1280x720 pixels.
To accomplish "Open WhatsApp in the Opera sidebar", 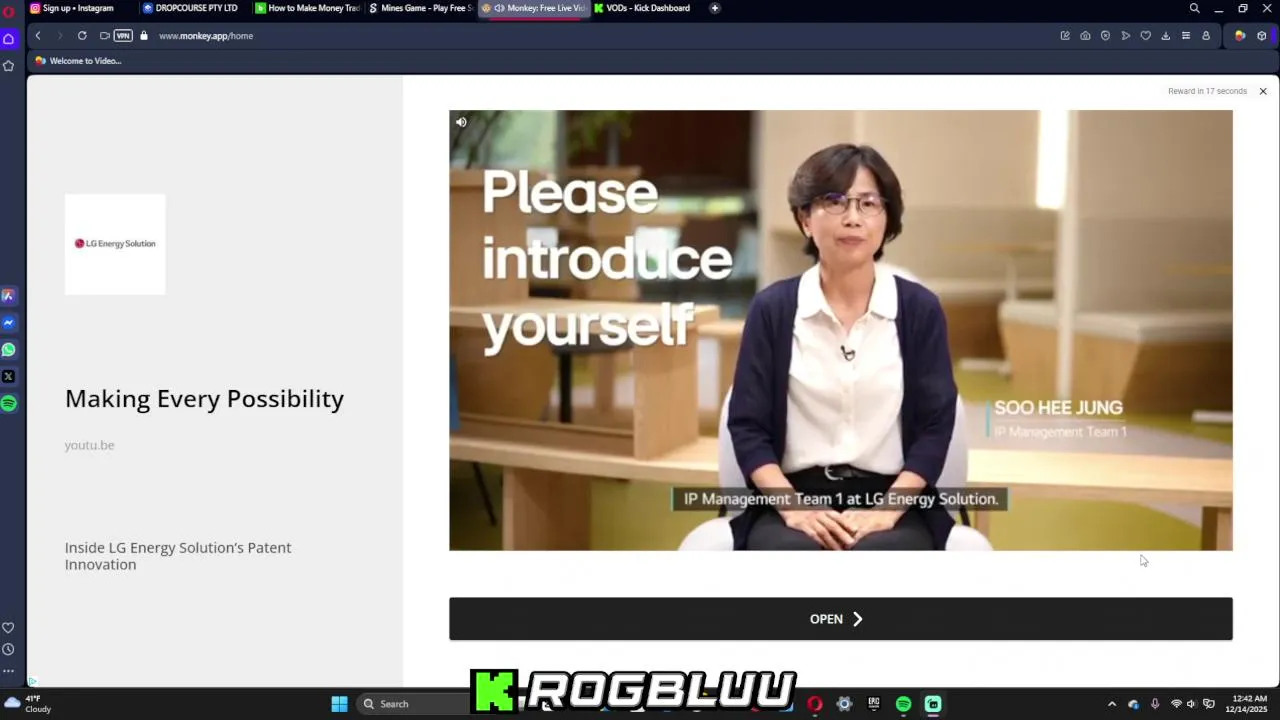I will tap(8, 350).
